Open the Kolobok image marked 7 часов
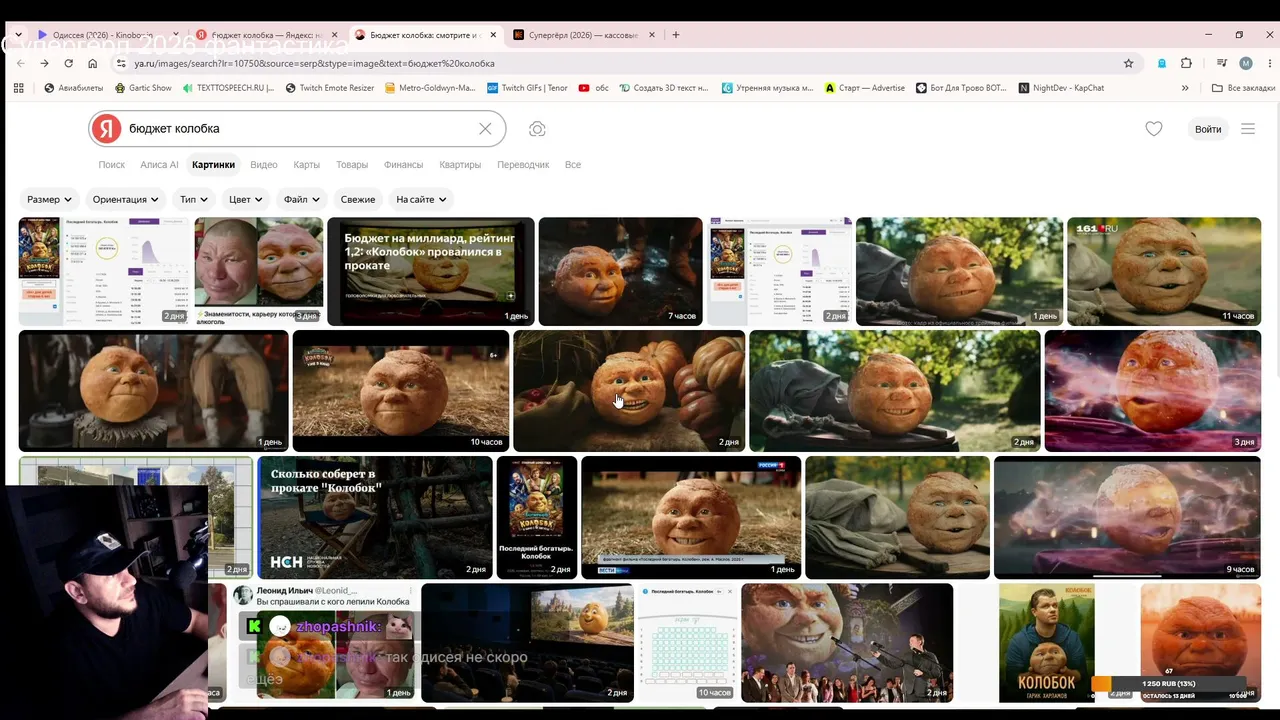Screen dimensions: 1280x720 621,271
